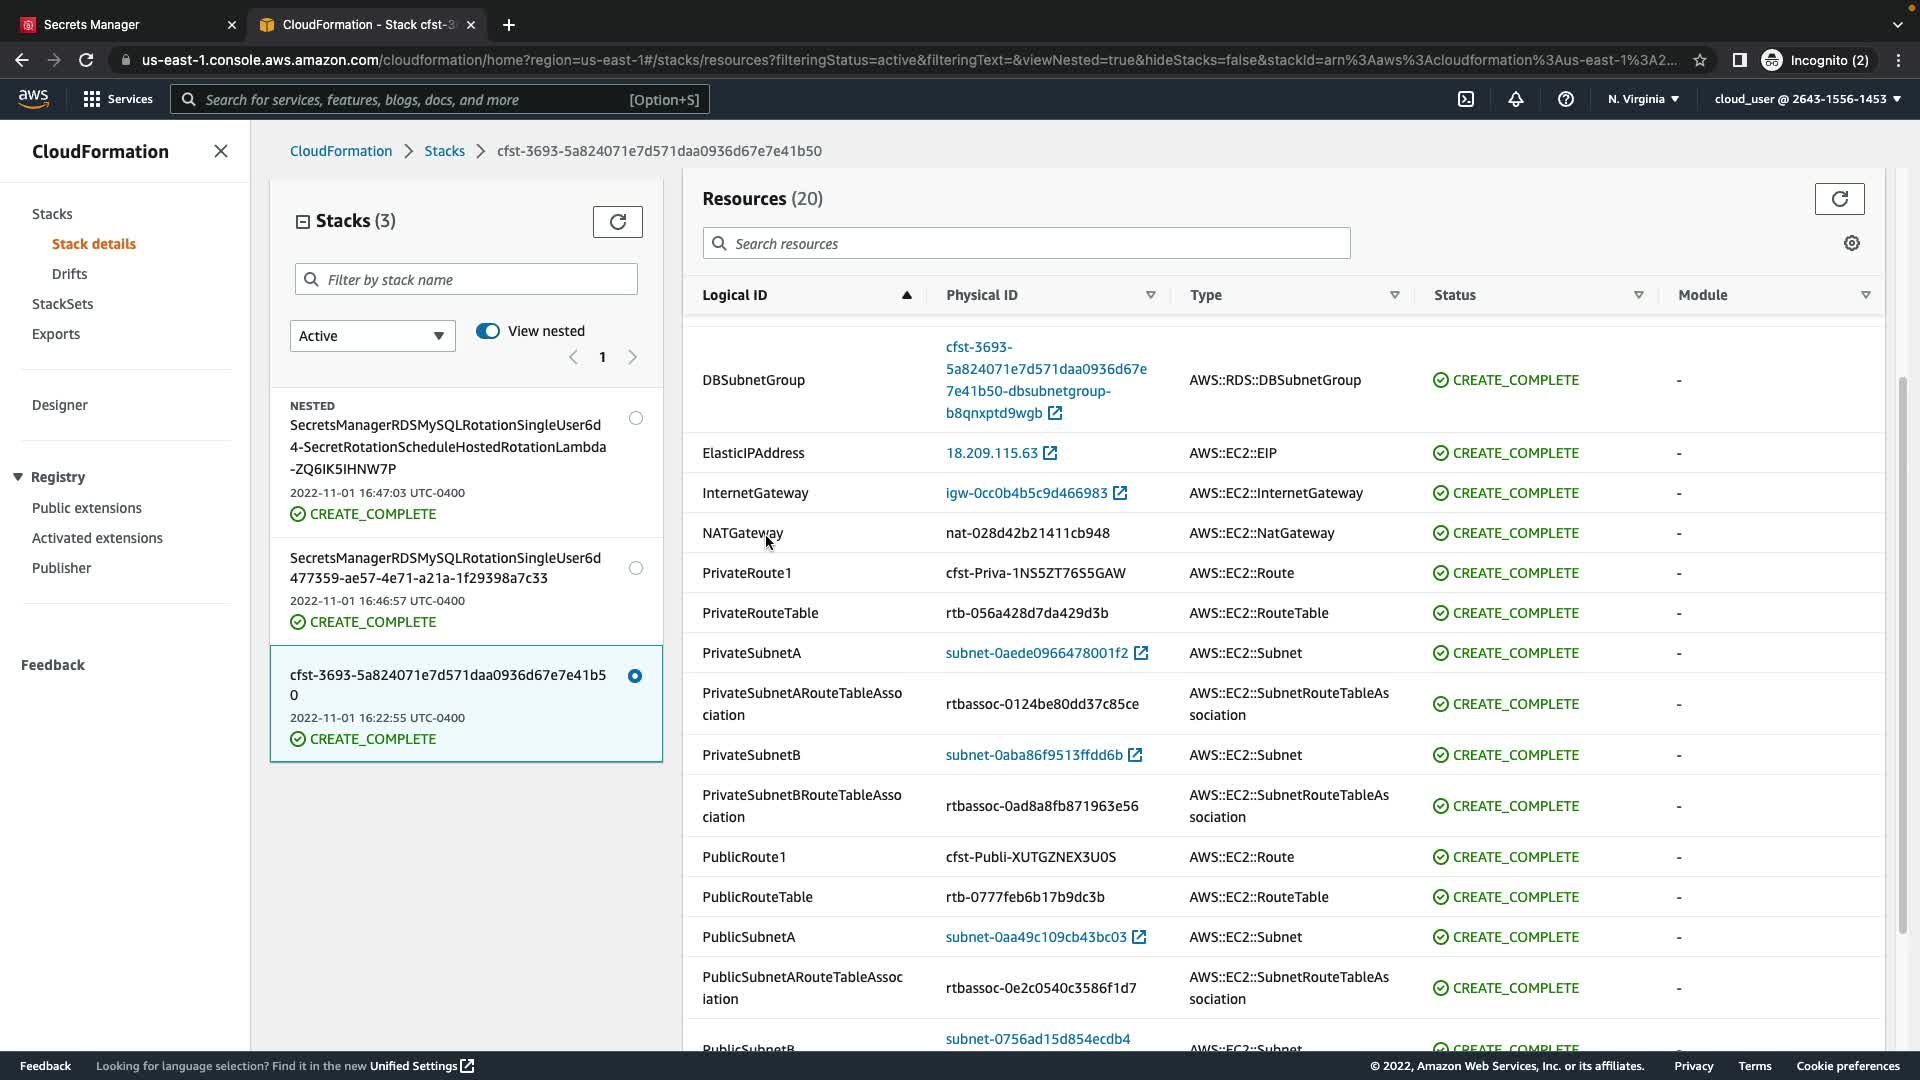Viewport: 1920px width, 1080px height.
Task: Refresh the Resources list
Action: pyautogui.click(x=1839, y=199)
